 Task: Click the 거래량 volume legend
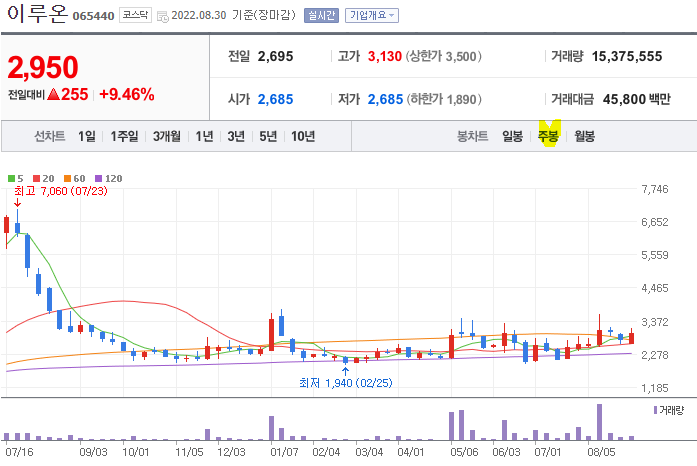[x=669, y=410]
